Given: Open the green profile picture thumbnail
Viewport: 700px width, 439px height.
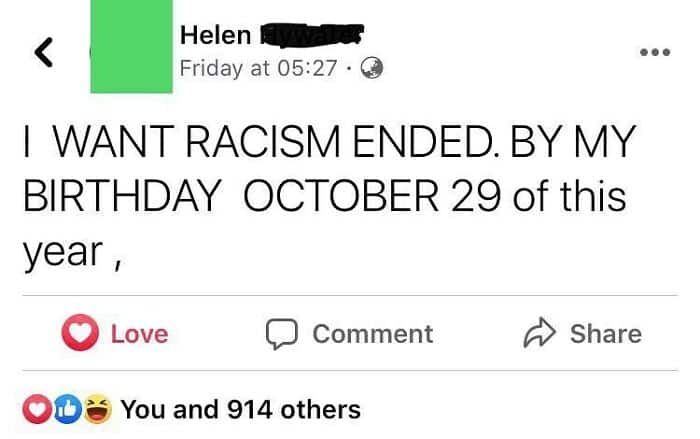Looking at the screenshot, I should point(131,46).
